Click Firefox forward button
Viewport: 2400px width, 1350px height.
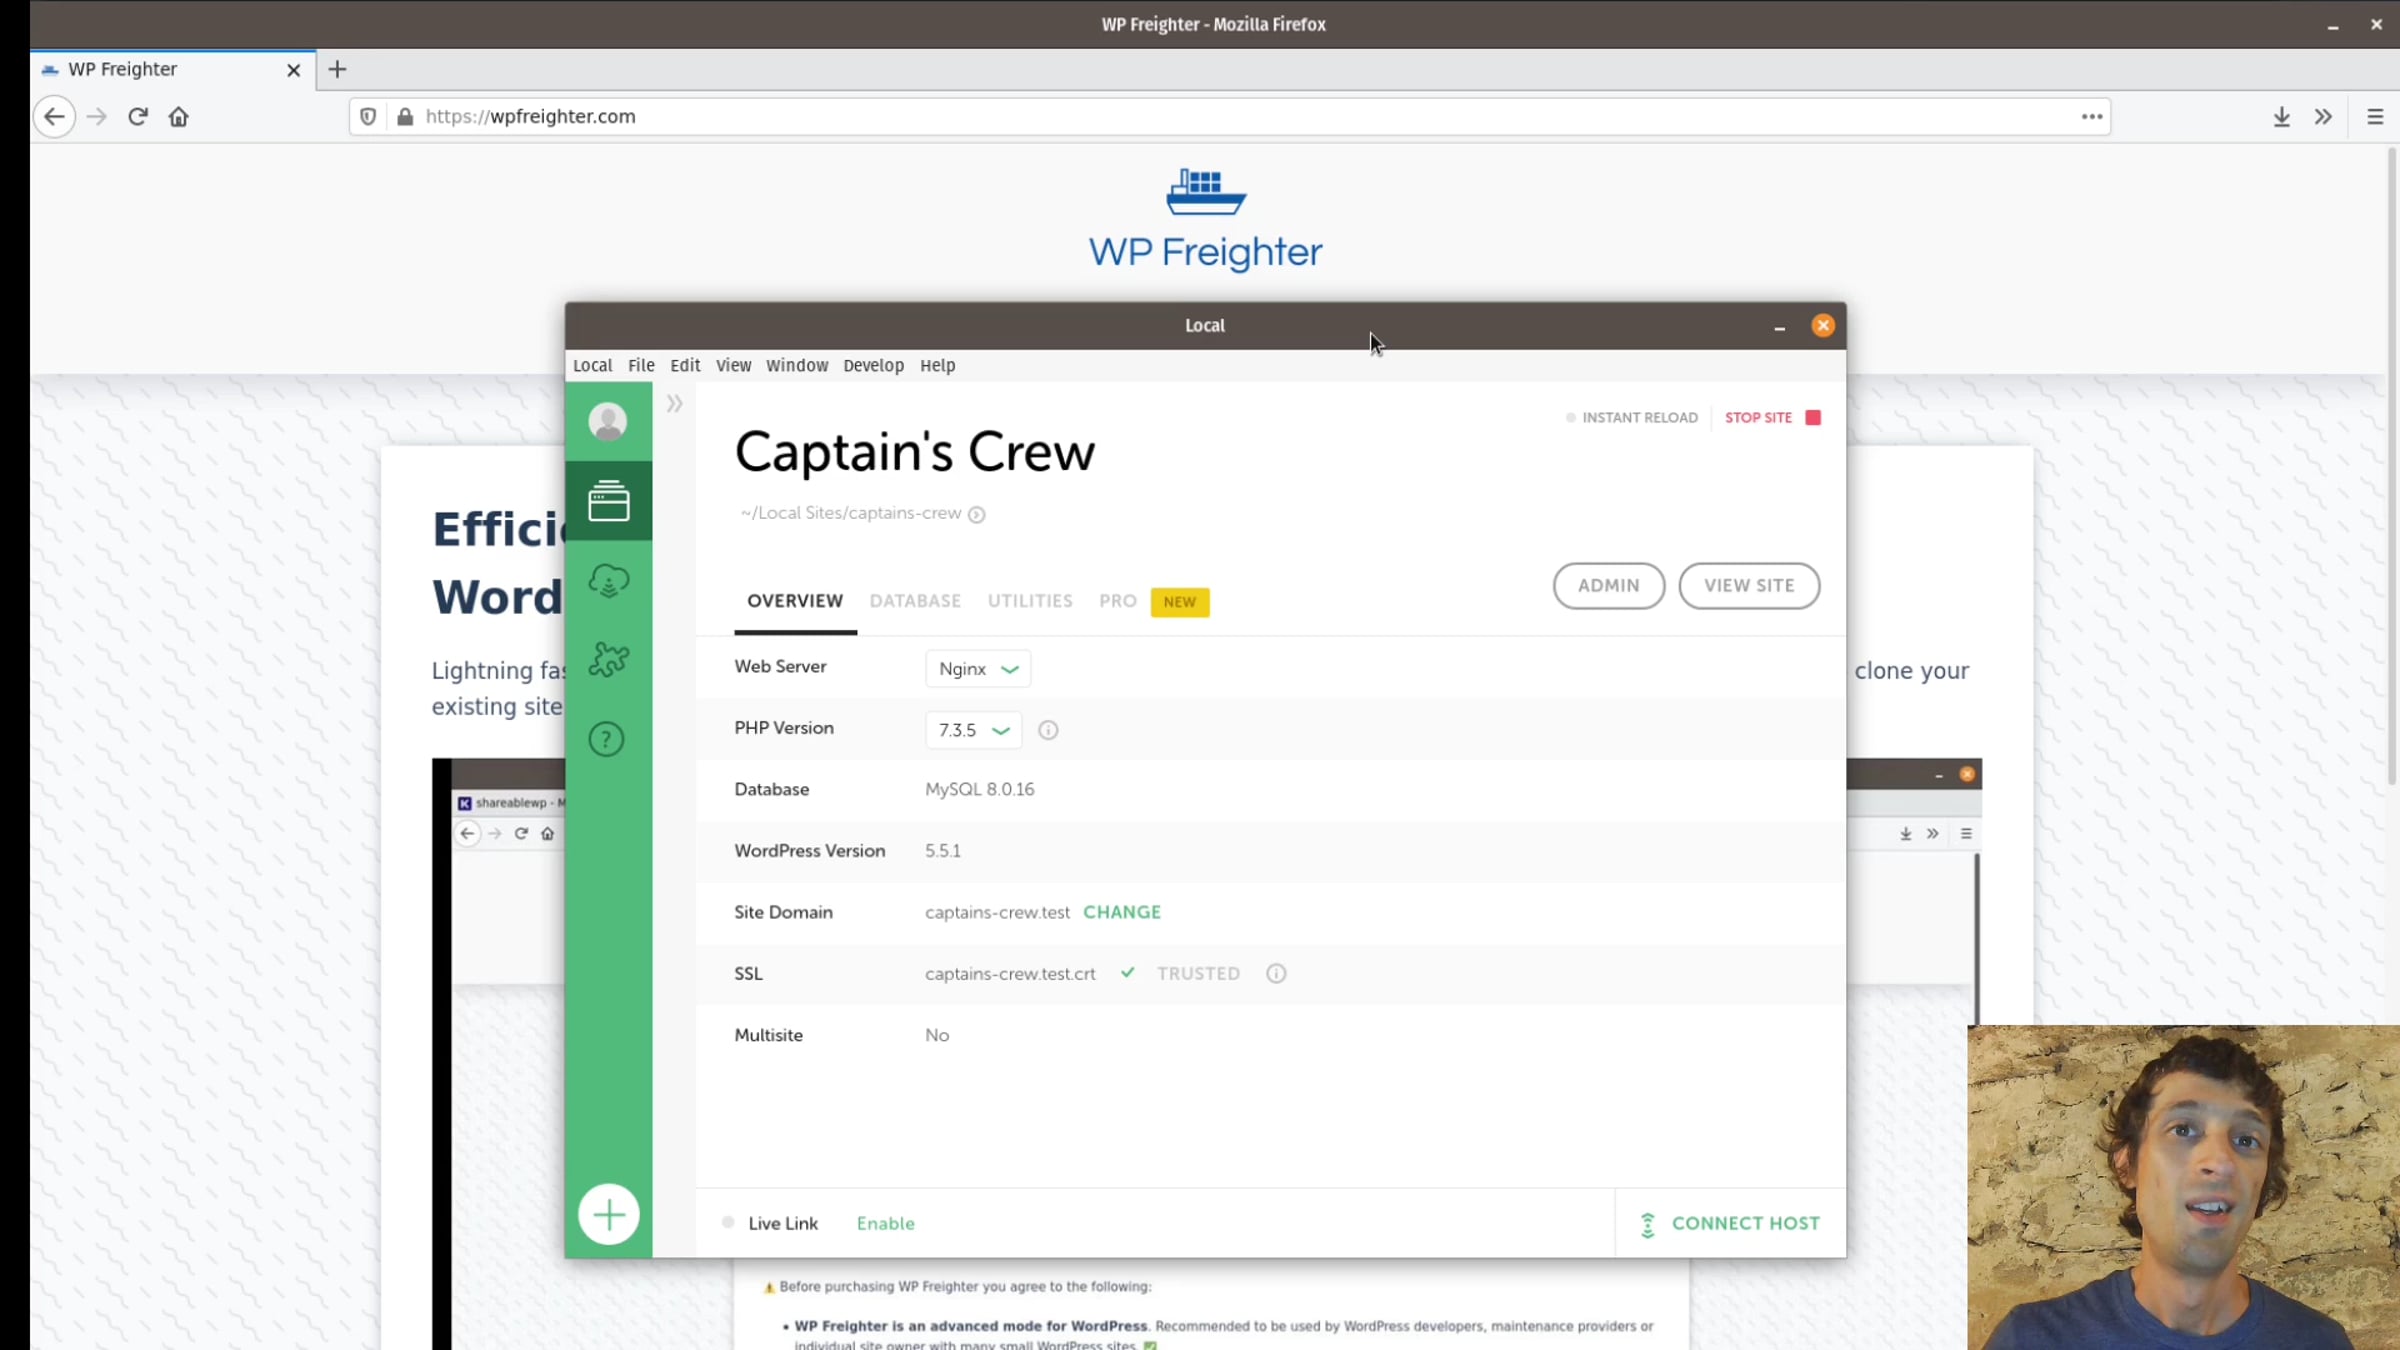pos(97,116)
